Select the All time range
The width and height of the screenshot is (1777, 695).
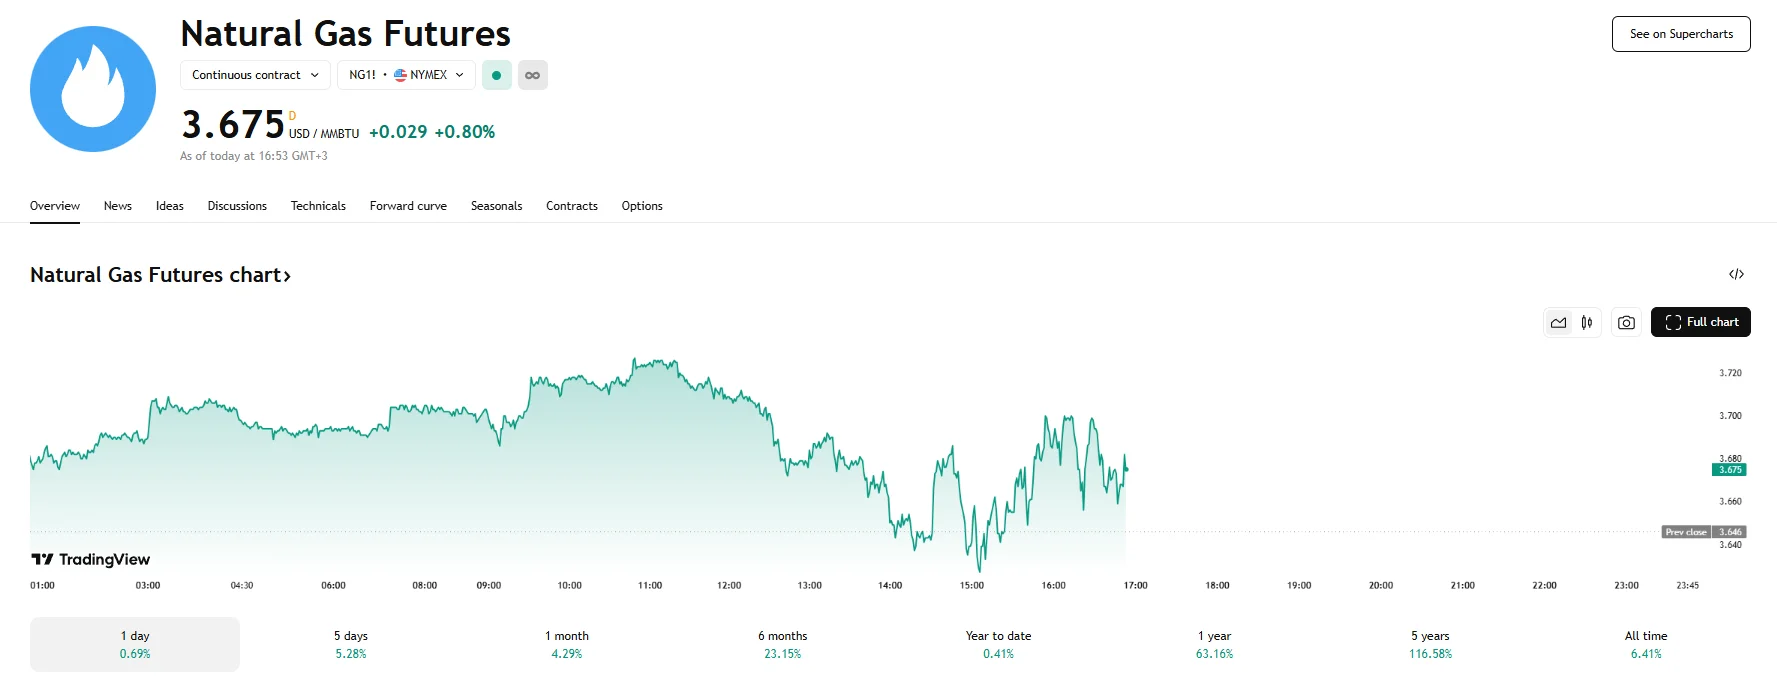(1645, 644)
